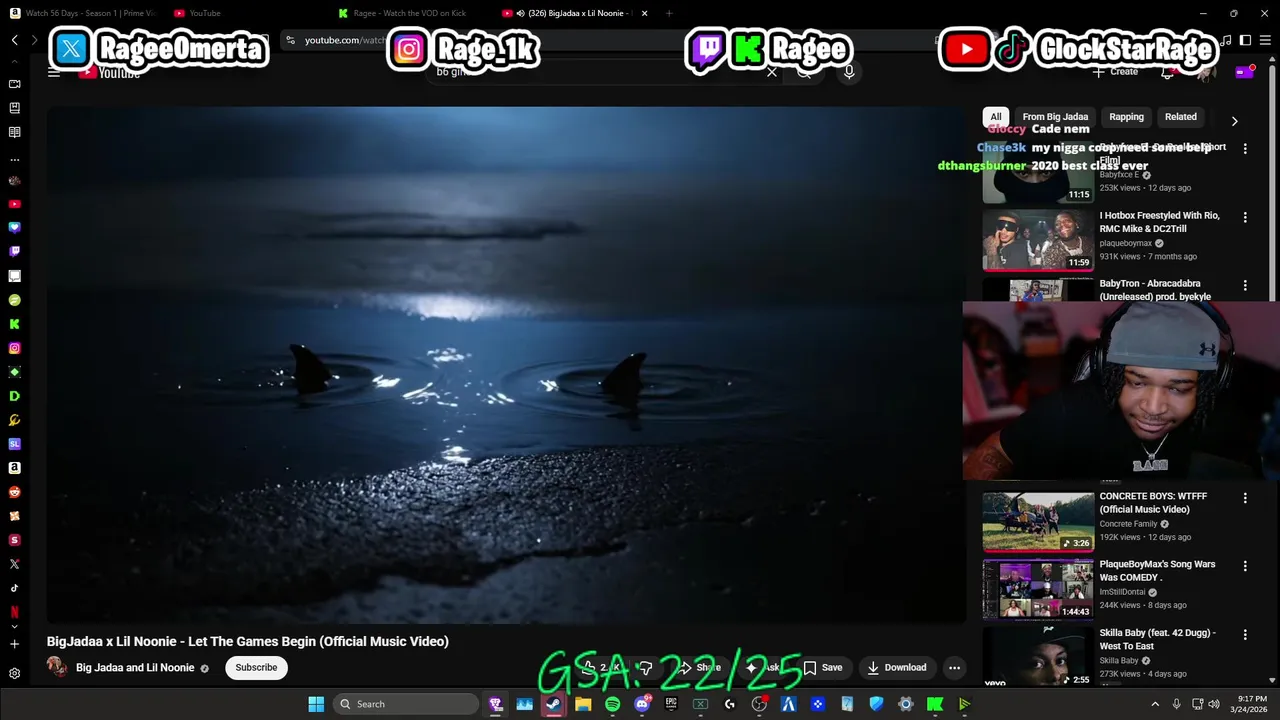The height and width of the screenshot is (720, 1280).
Task: Open the Spotify app from taskbar
Action: [612, 704]
